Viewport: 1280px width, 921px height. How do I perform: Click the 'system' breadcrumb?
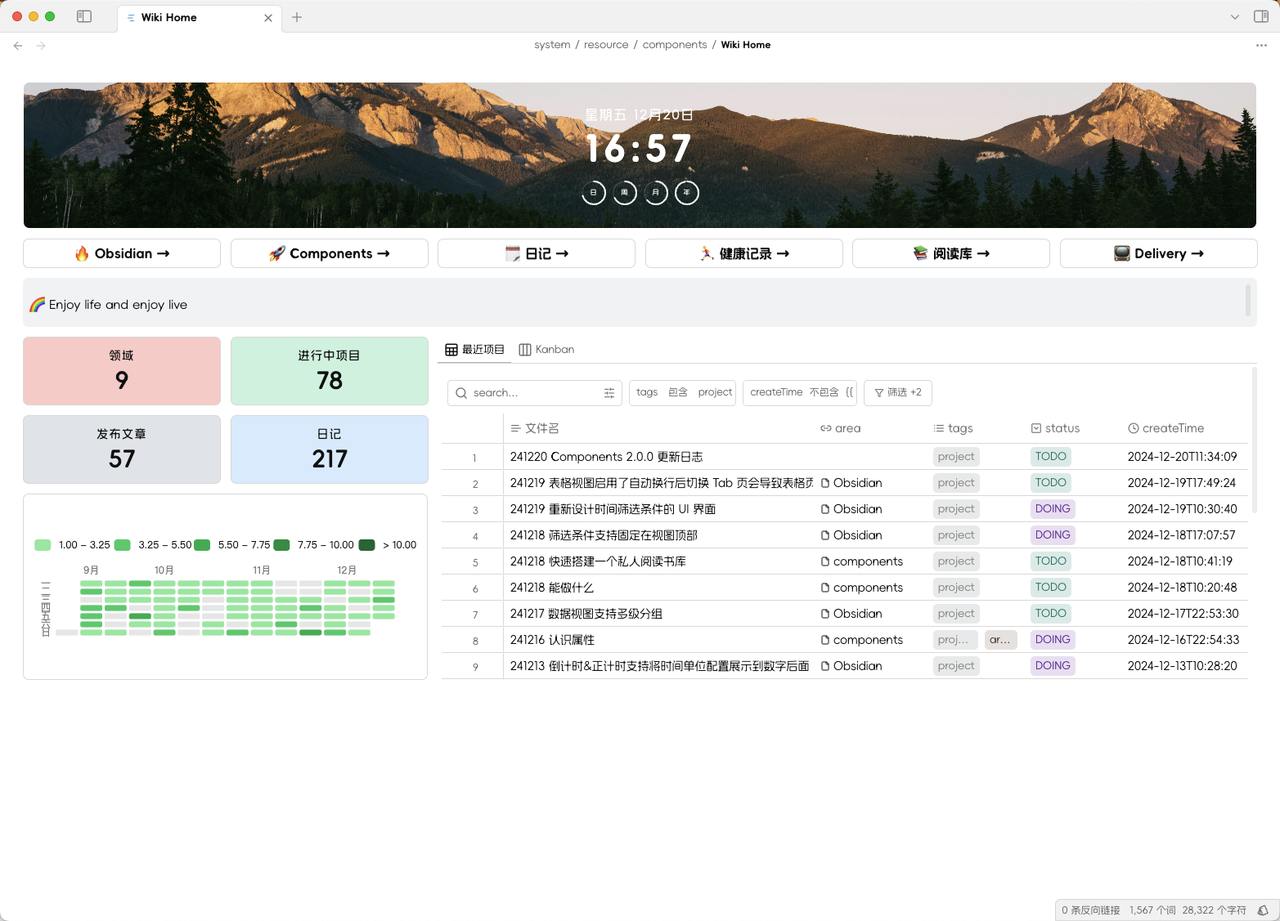click(552, 45)
